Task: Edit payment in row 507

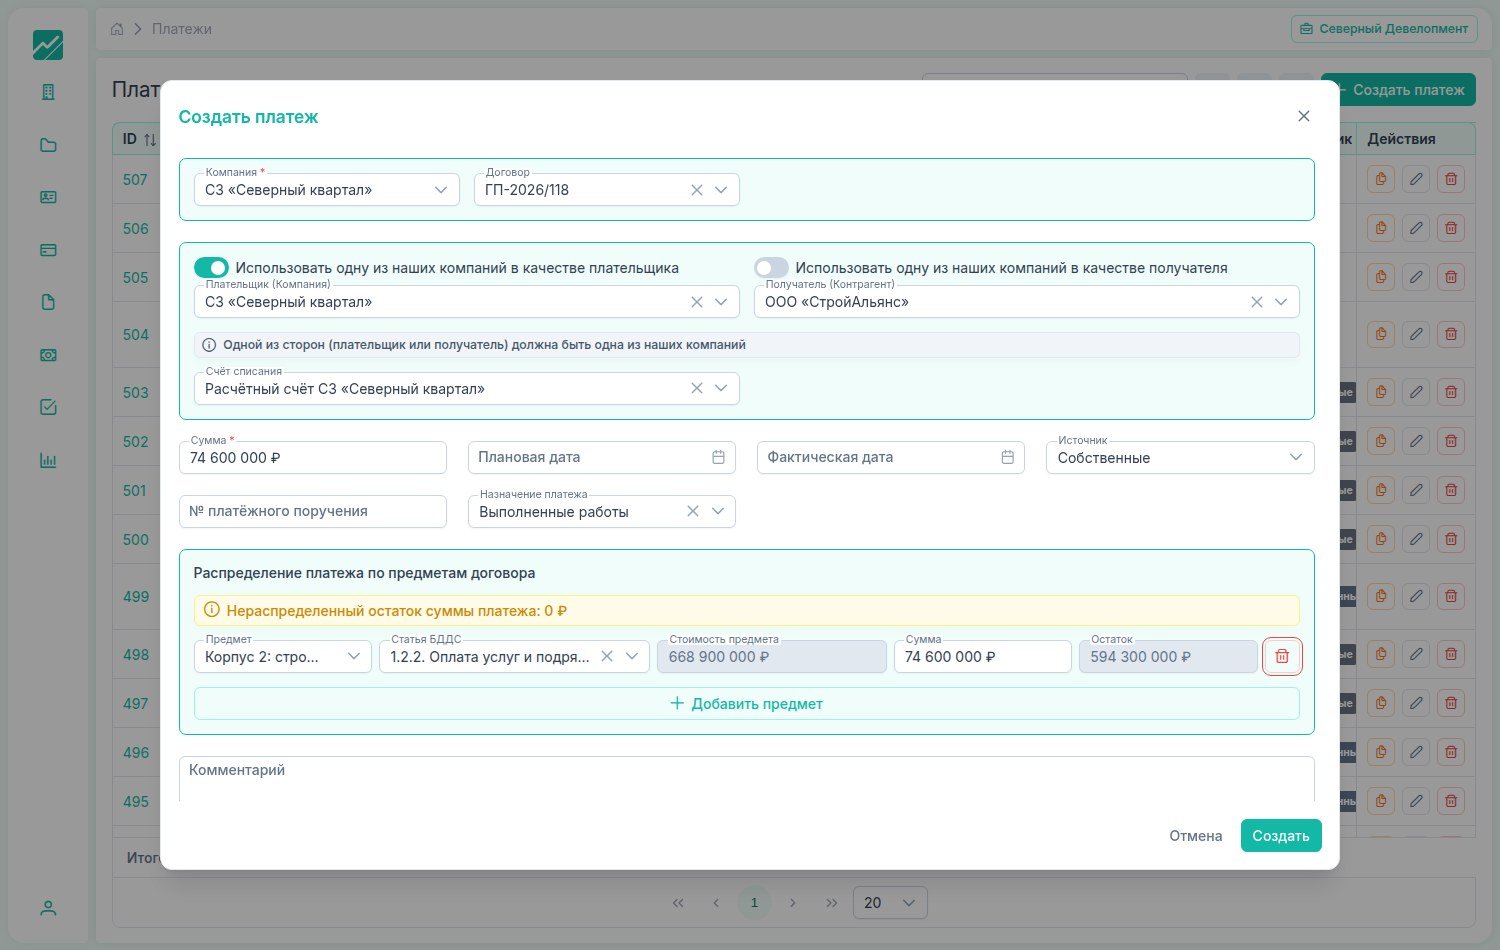Action: tap(1416, 179)
